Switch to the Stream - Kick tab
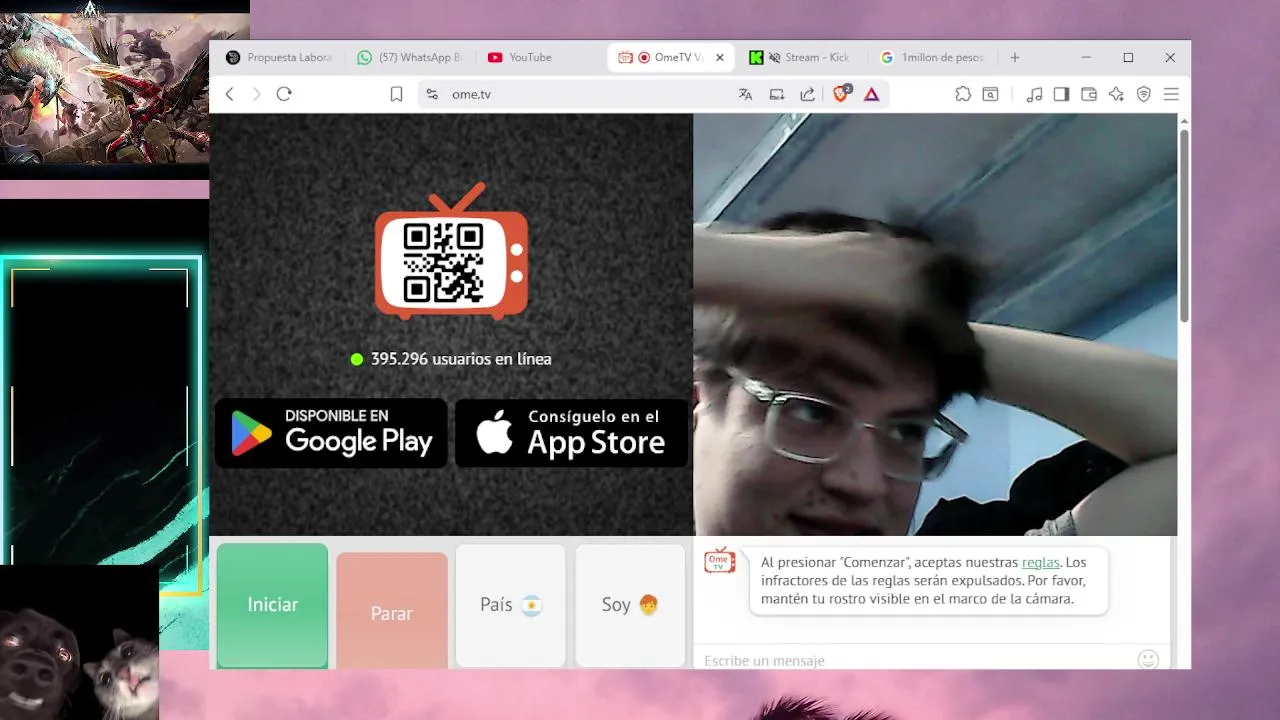 pyautogui.click(x=800, y=57)
